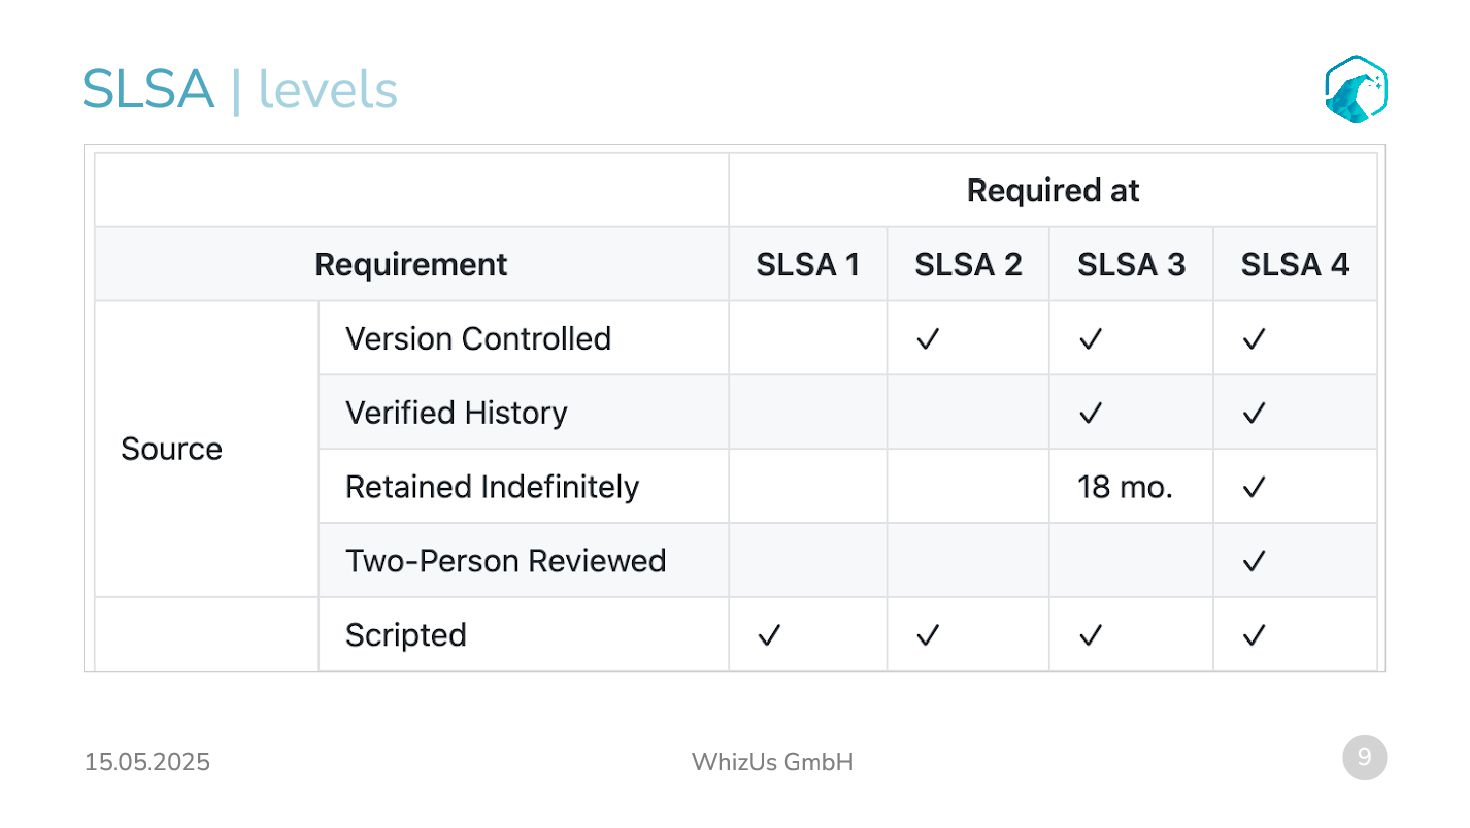Click the Verified History checkmark under SLSA 4

pyautogui.click(x=1253, y=413)
